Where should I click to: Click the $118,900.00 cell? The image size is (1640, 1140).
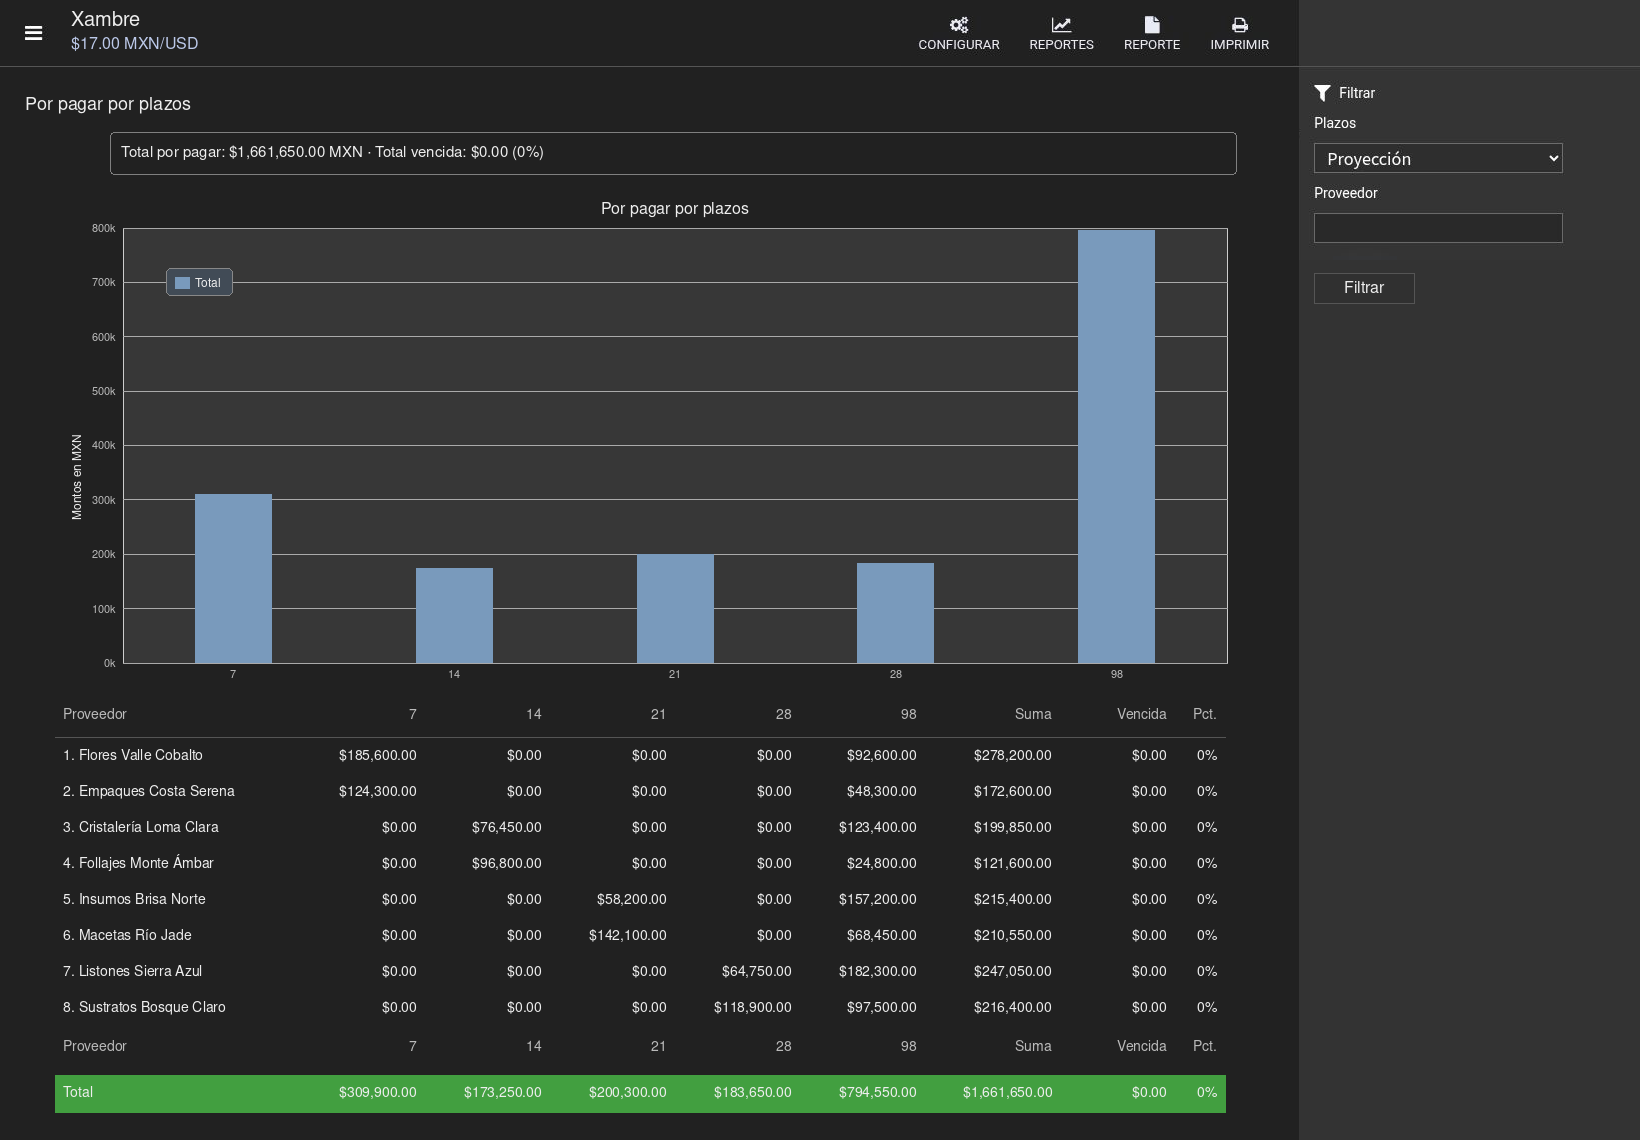pyautogui.click(x=753, y=1007)
